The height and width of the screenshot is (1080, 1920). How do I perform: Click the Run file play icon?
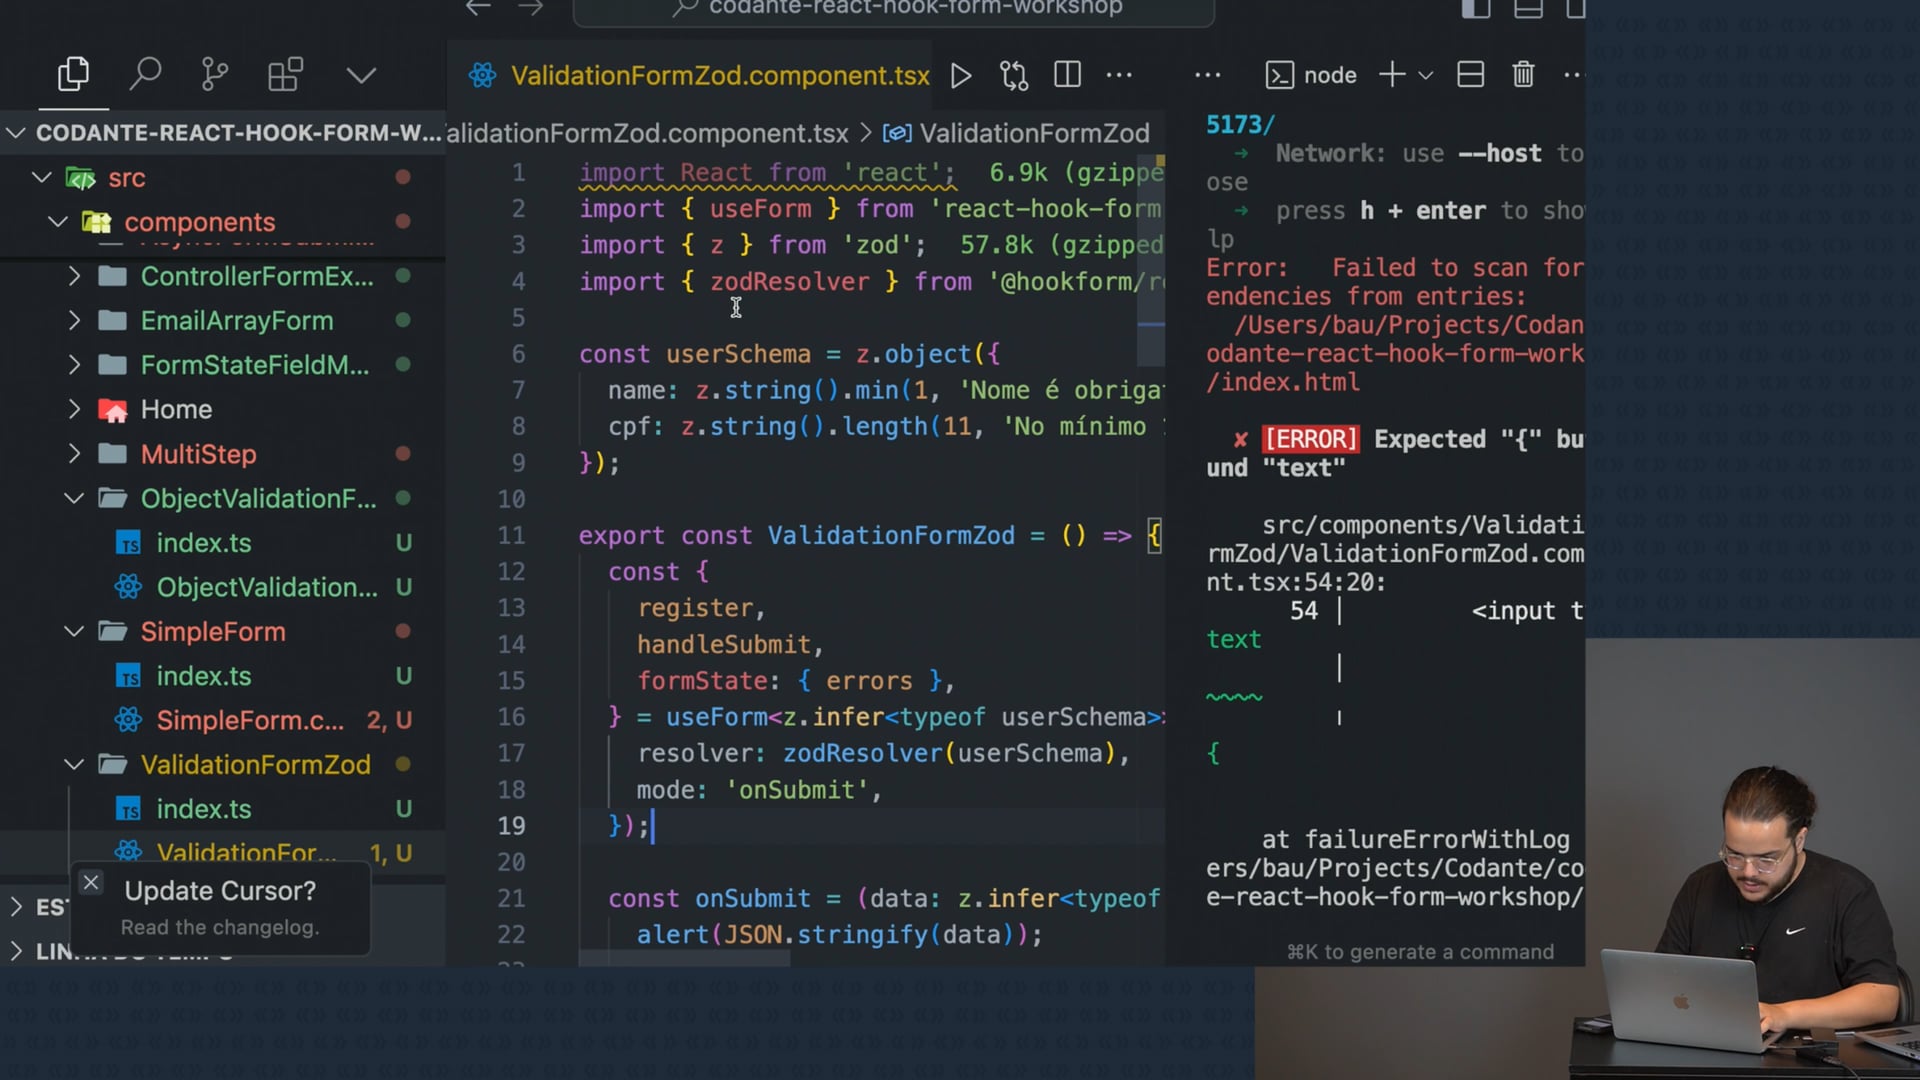coord(961,76)
